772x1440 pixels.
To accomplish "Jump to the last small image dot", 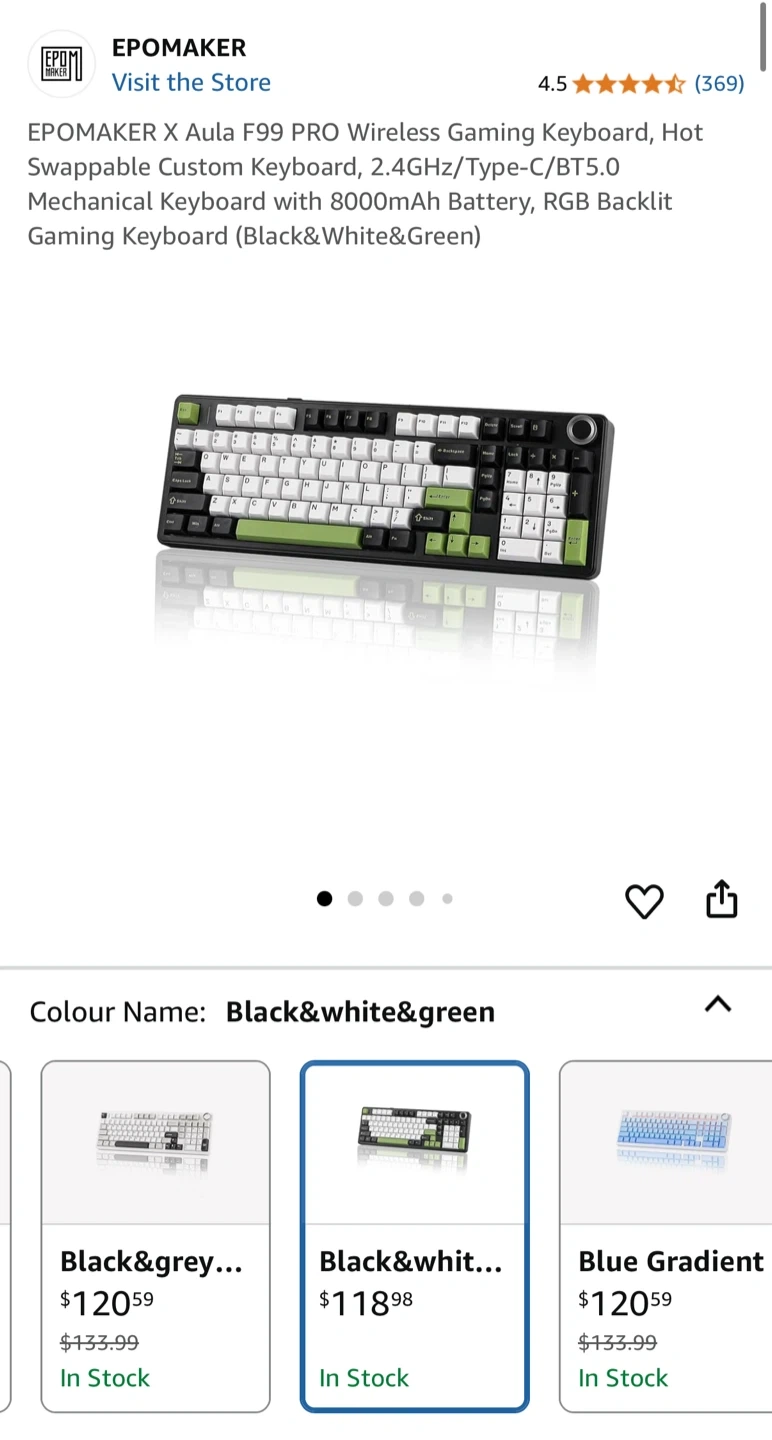I will point(447,899).
